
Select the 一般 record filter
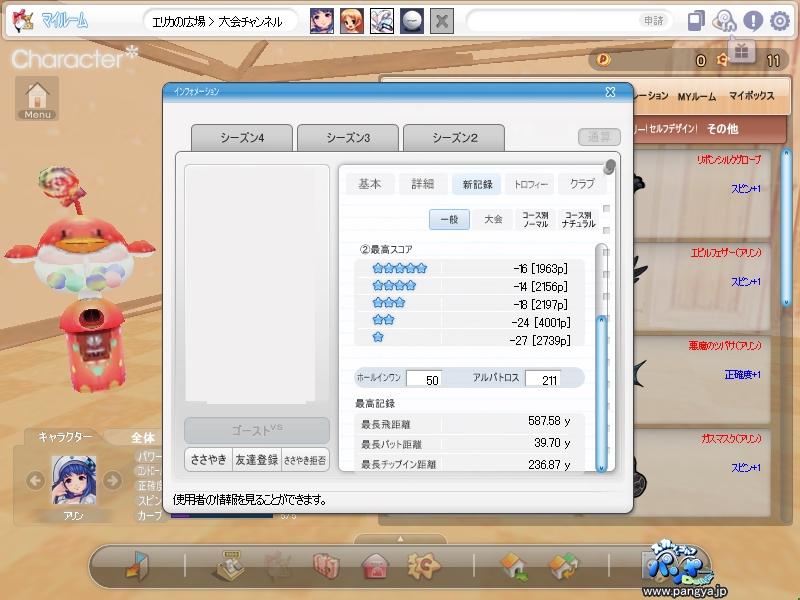[x=449, y=219]
